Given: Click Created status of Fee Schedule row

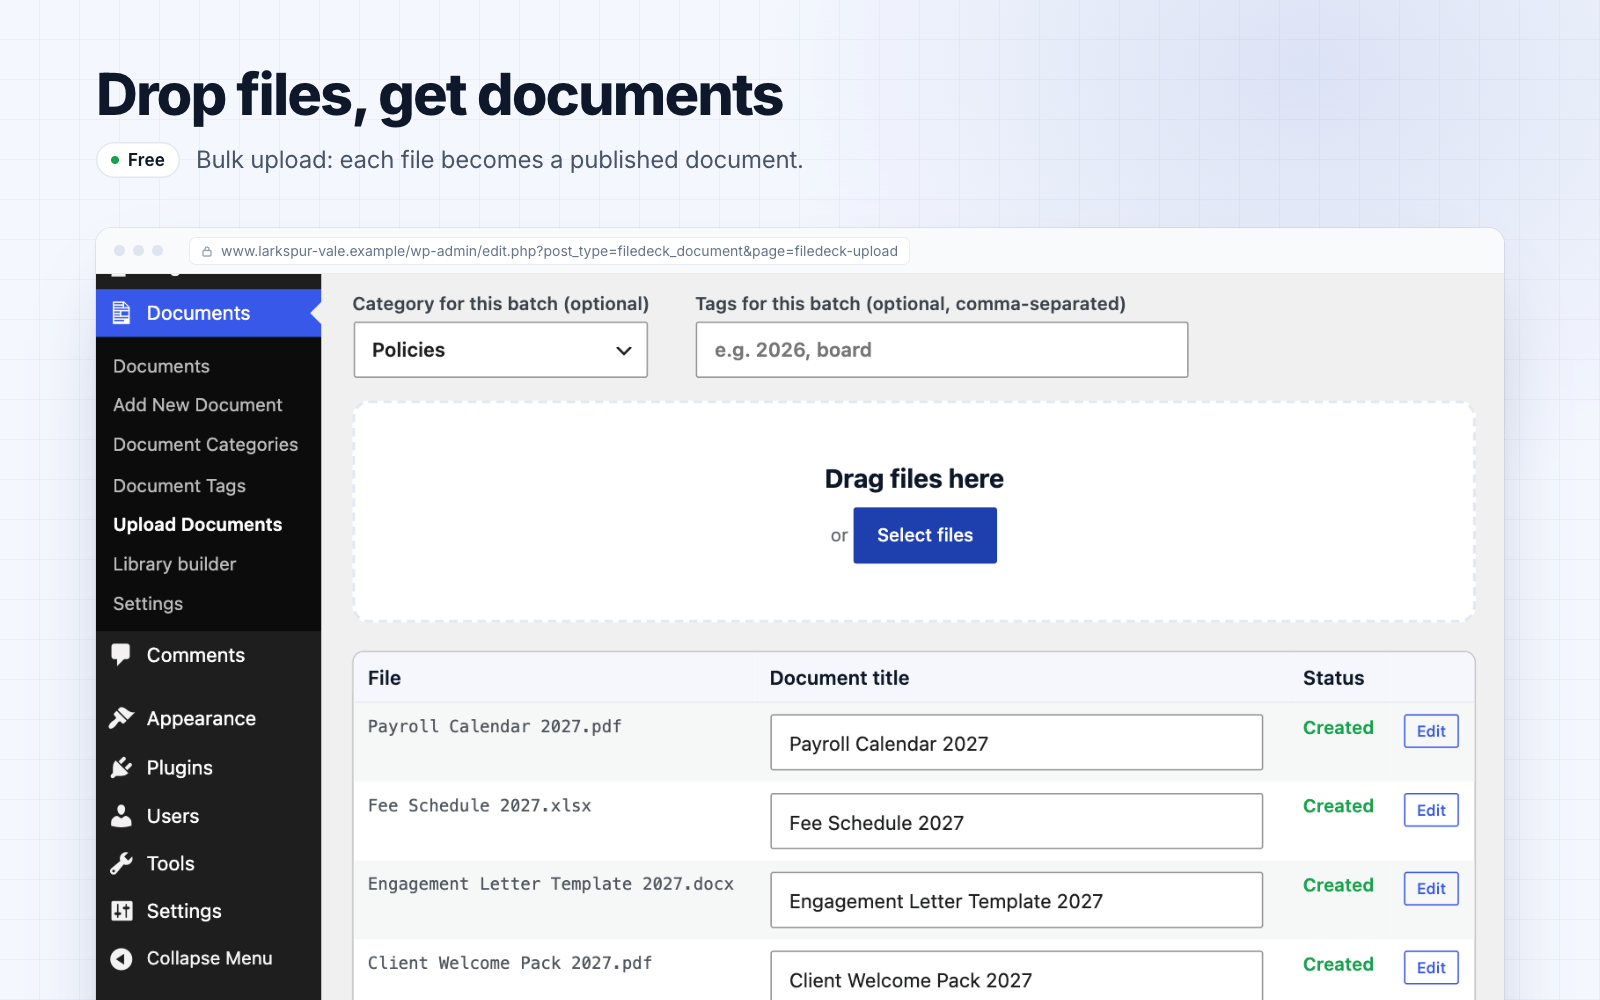Looking at the screenshot, I should click(x=1338, y=806).
